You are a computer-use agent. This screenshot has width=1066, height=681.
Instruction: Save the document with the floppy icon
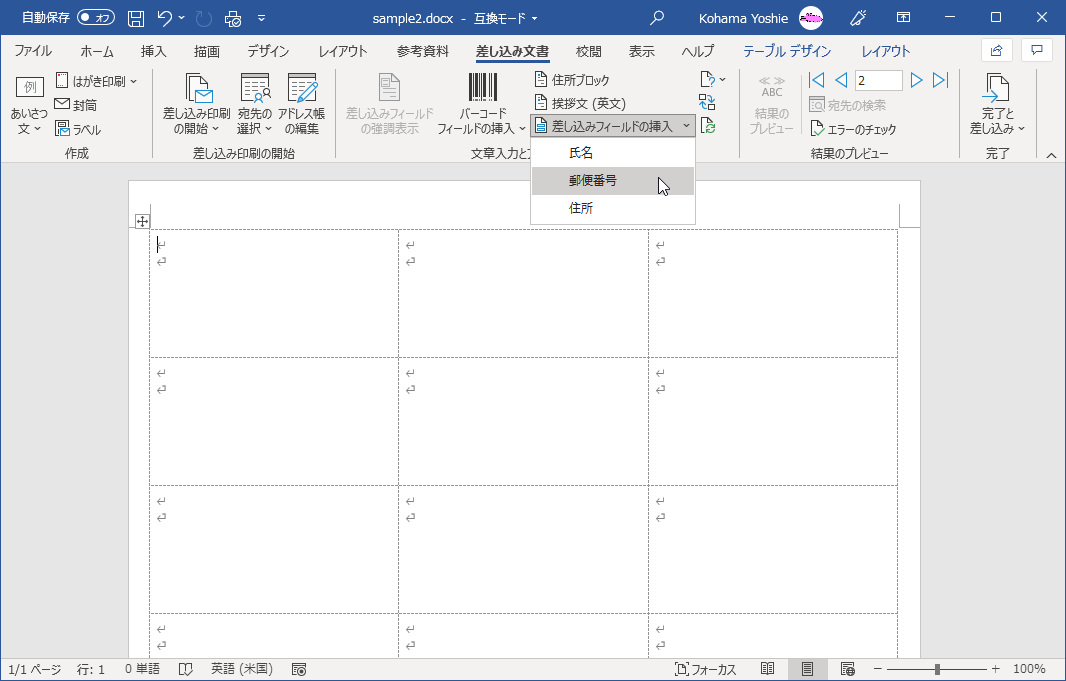point(136,18)
